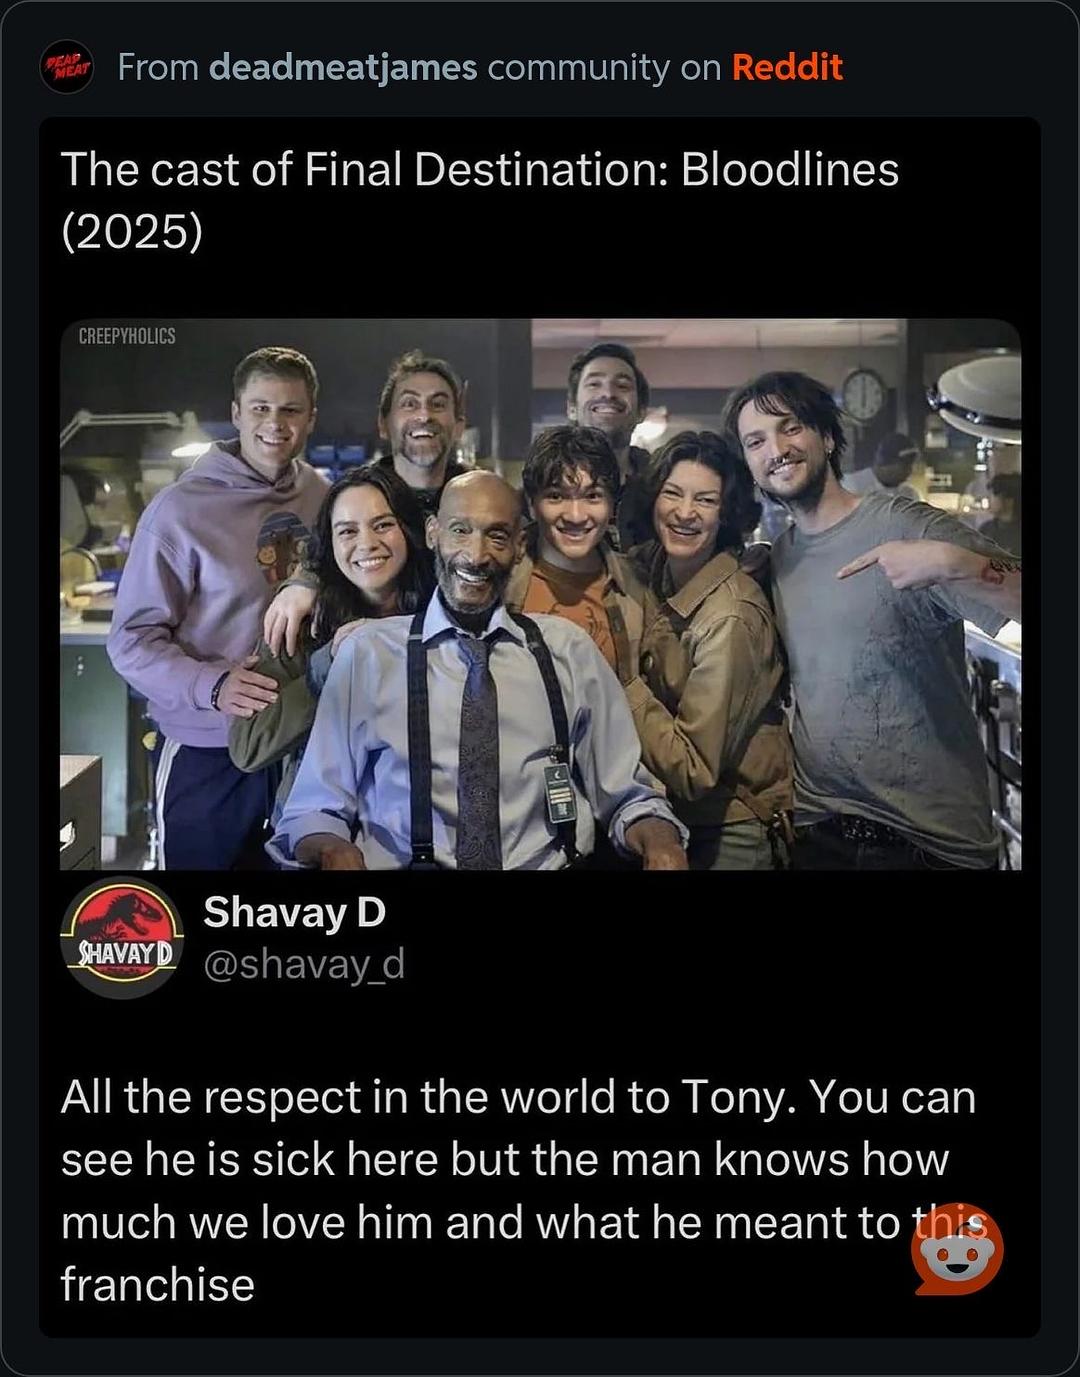Click the (2025) year in the post title
Image resolution: width=1080 pixels, height=1377 pixels.
(x=131, y=232)
